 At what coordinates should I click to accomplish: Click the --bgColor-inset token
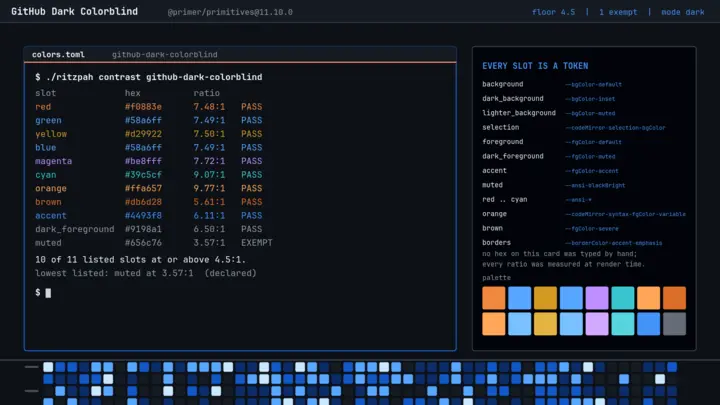pos(590,99)
